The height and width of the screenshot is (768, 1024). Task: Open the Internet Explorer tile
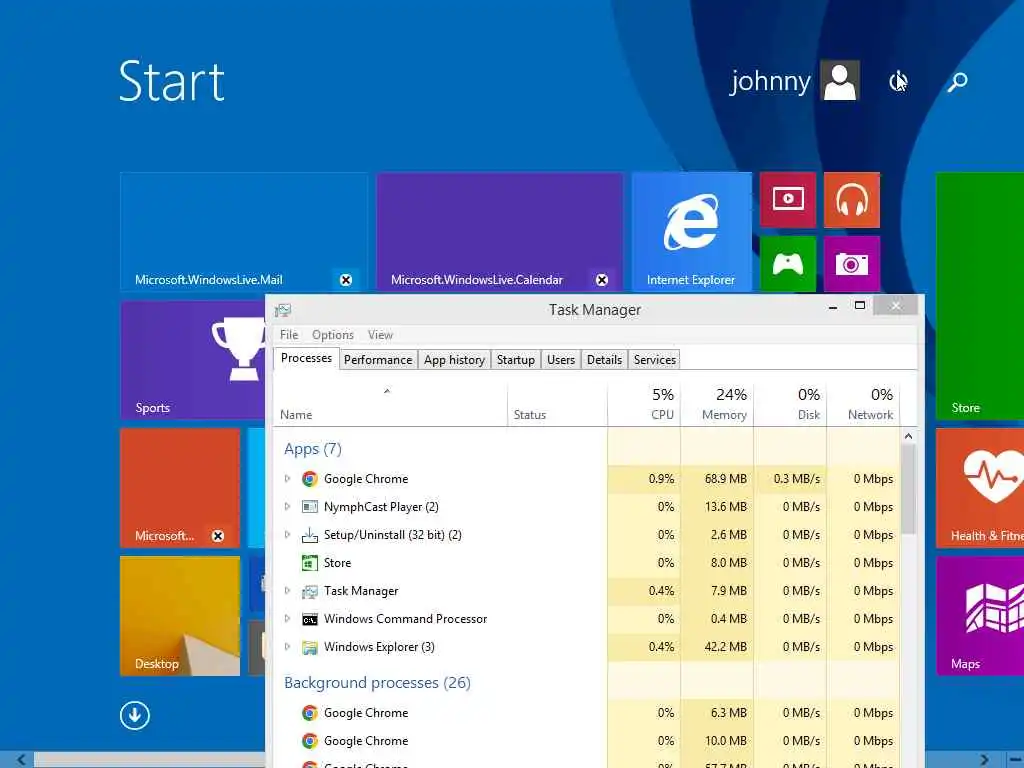pyautogui.click(x=692, y=231)
